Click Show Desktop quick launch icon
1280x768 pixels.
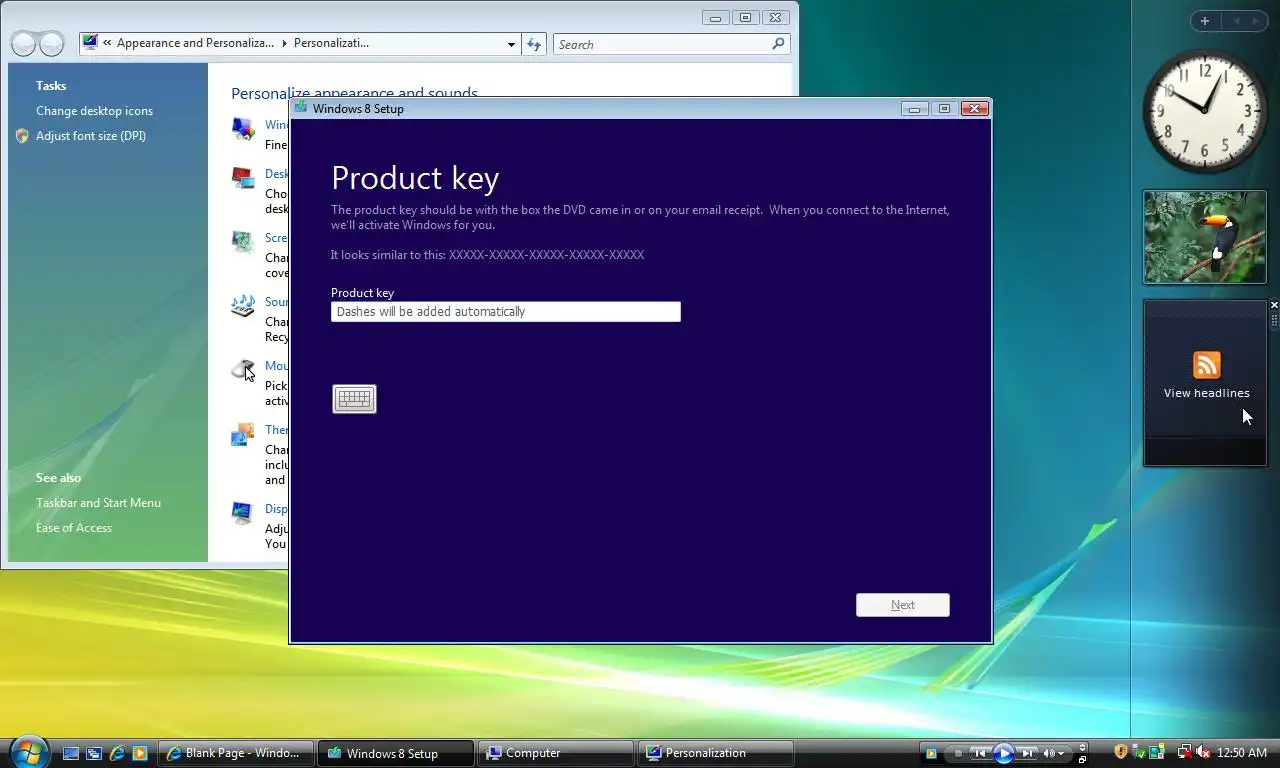(71, 753)
